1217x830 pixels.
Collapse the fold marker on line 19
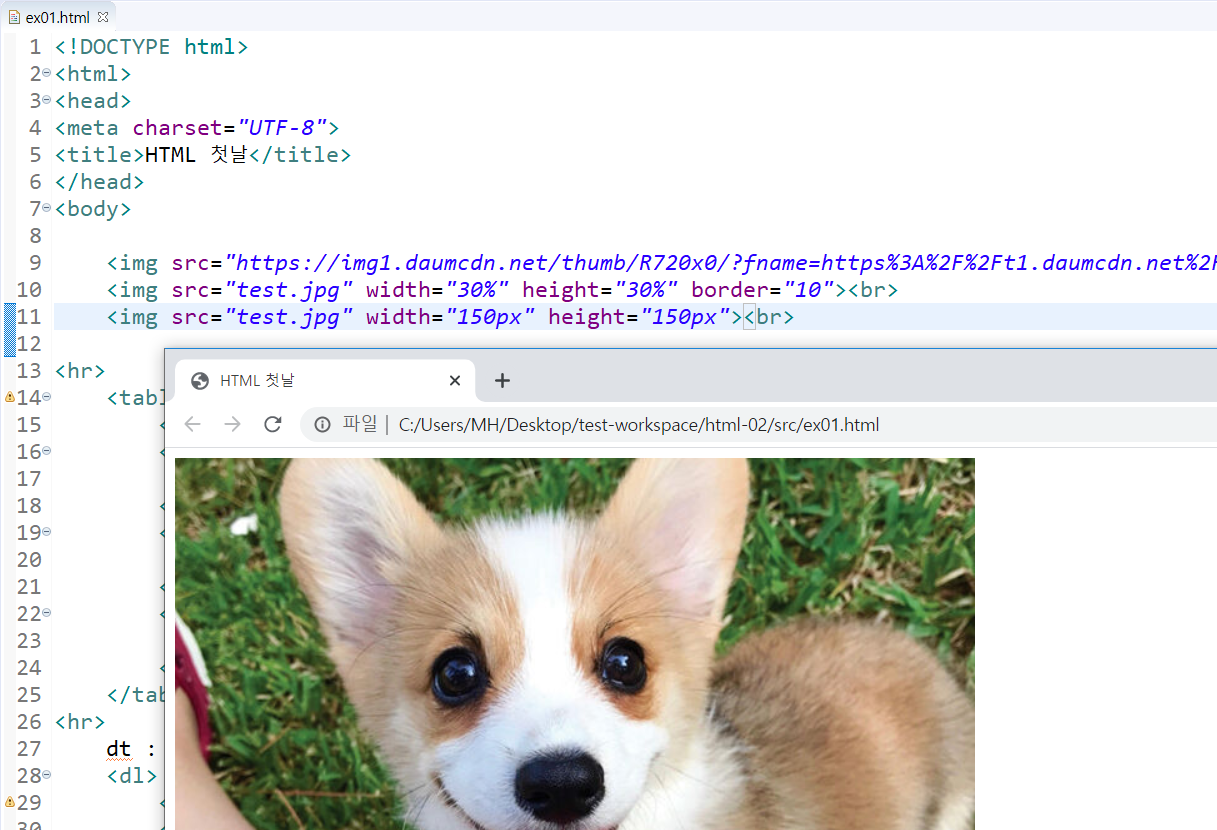click(47, 531)
